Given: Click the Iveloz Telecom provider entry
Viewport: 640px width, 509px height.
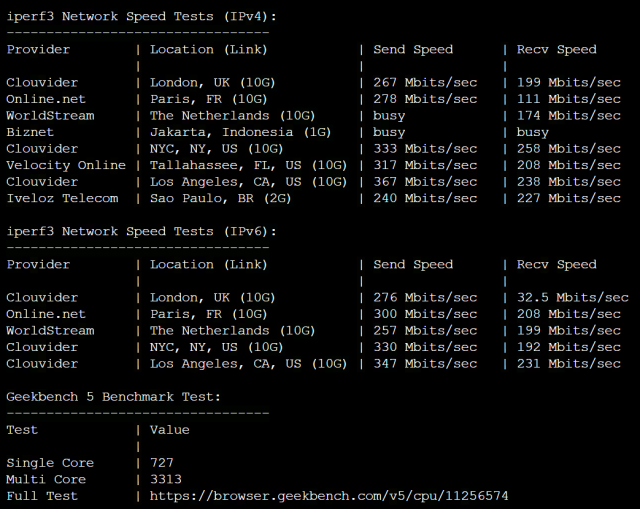Looking at the screenshot, I should coord(62,198).
